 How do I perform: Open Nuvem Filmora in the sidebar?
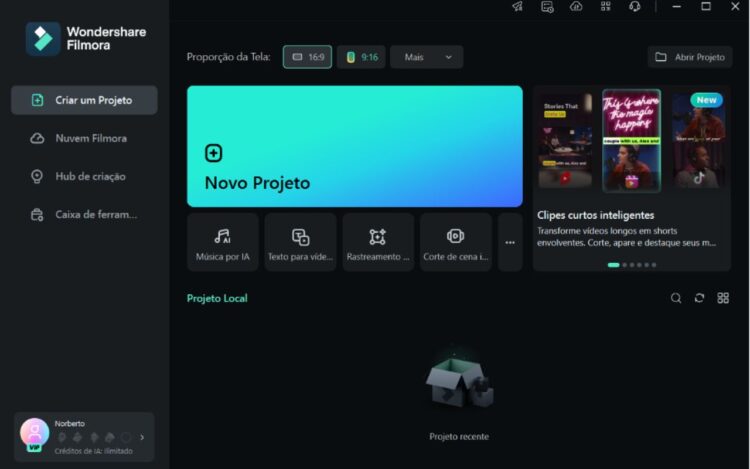[x=84, y=138]
